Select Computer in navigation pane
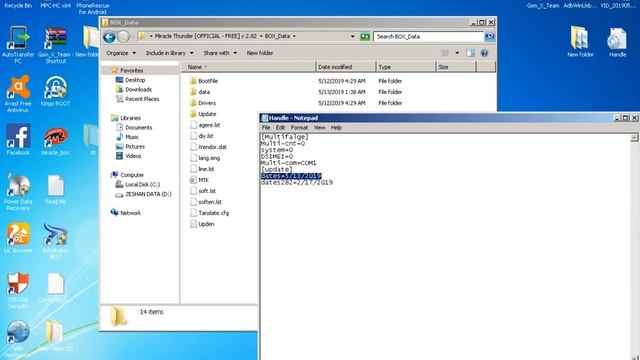Viewport: 640px width, 360px height. (127, 175)
